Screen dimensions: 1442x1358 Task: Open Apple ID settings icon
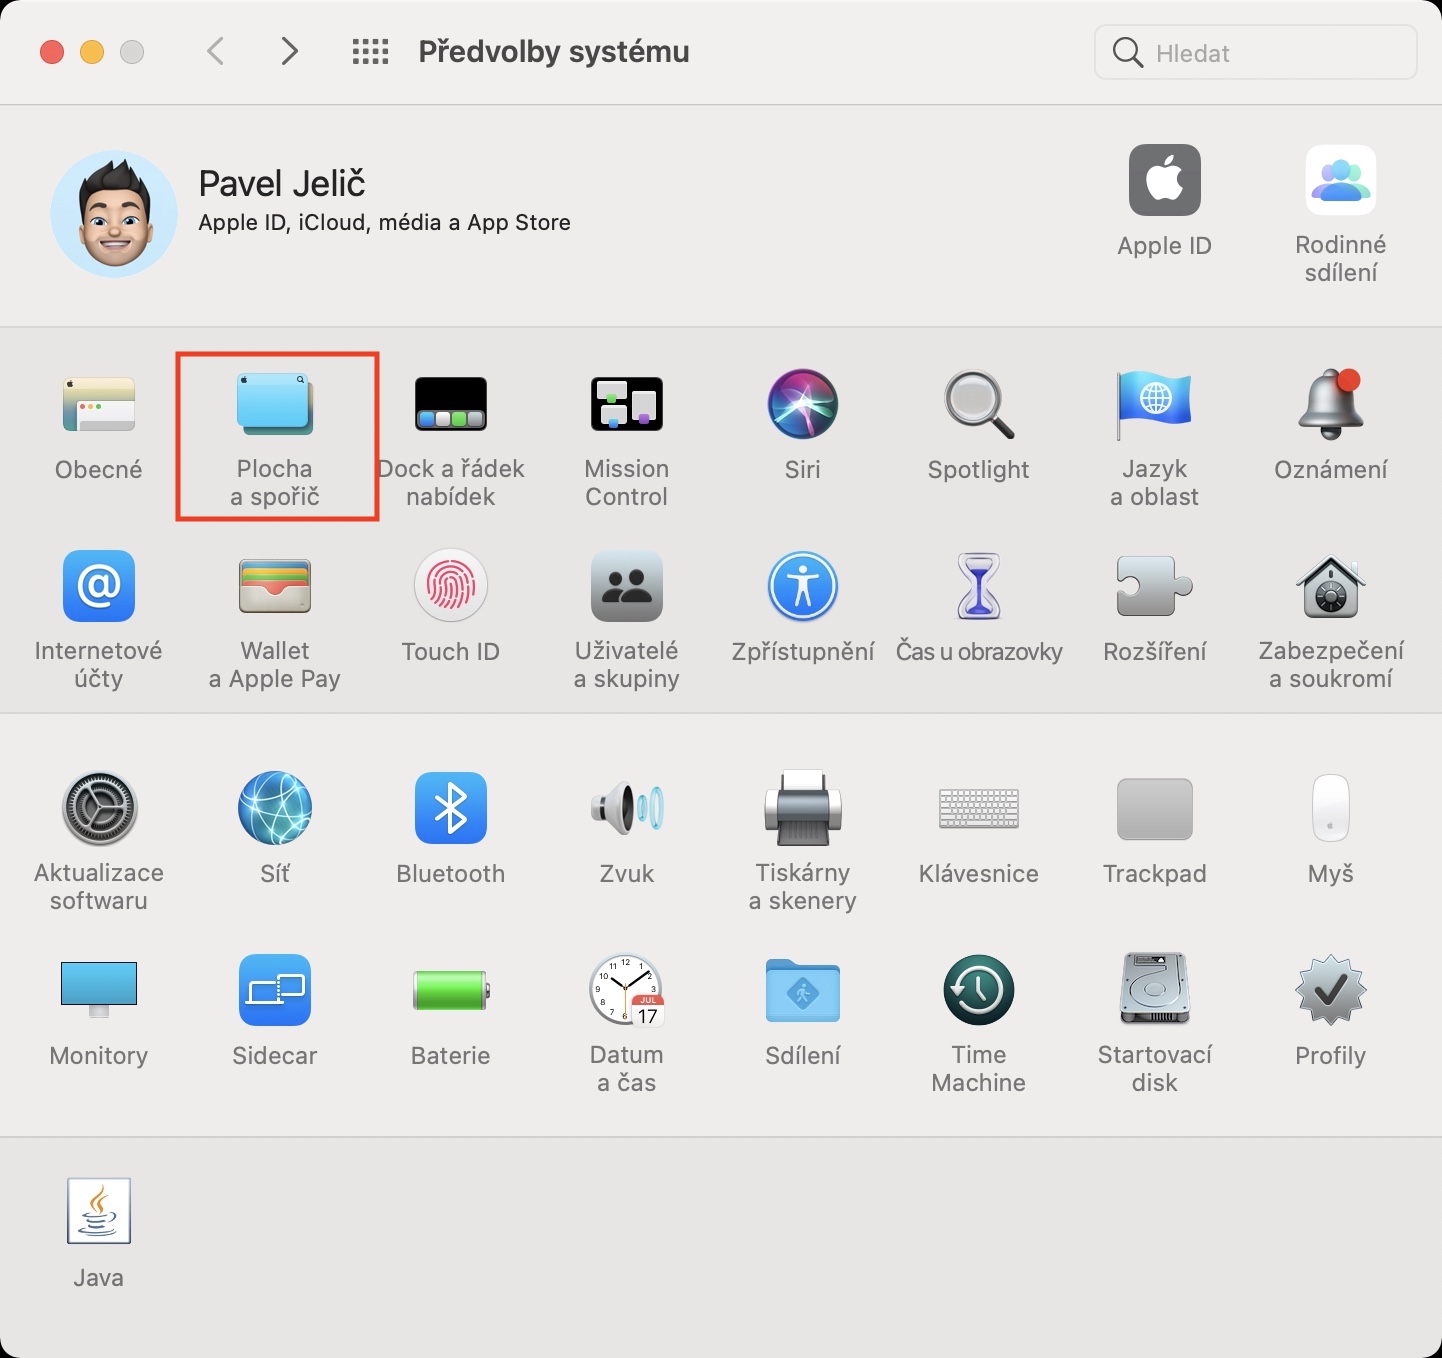click(1165, 180)
